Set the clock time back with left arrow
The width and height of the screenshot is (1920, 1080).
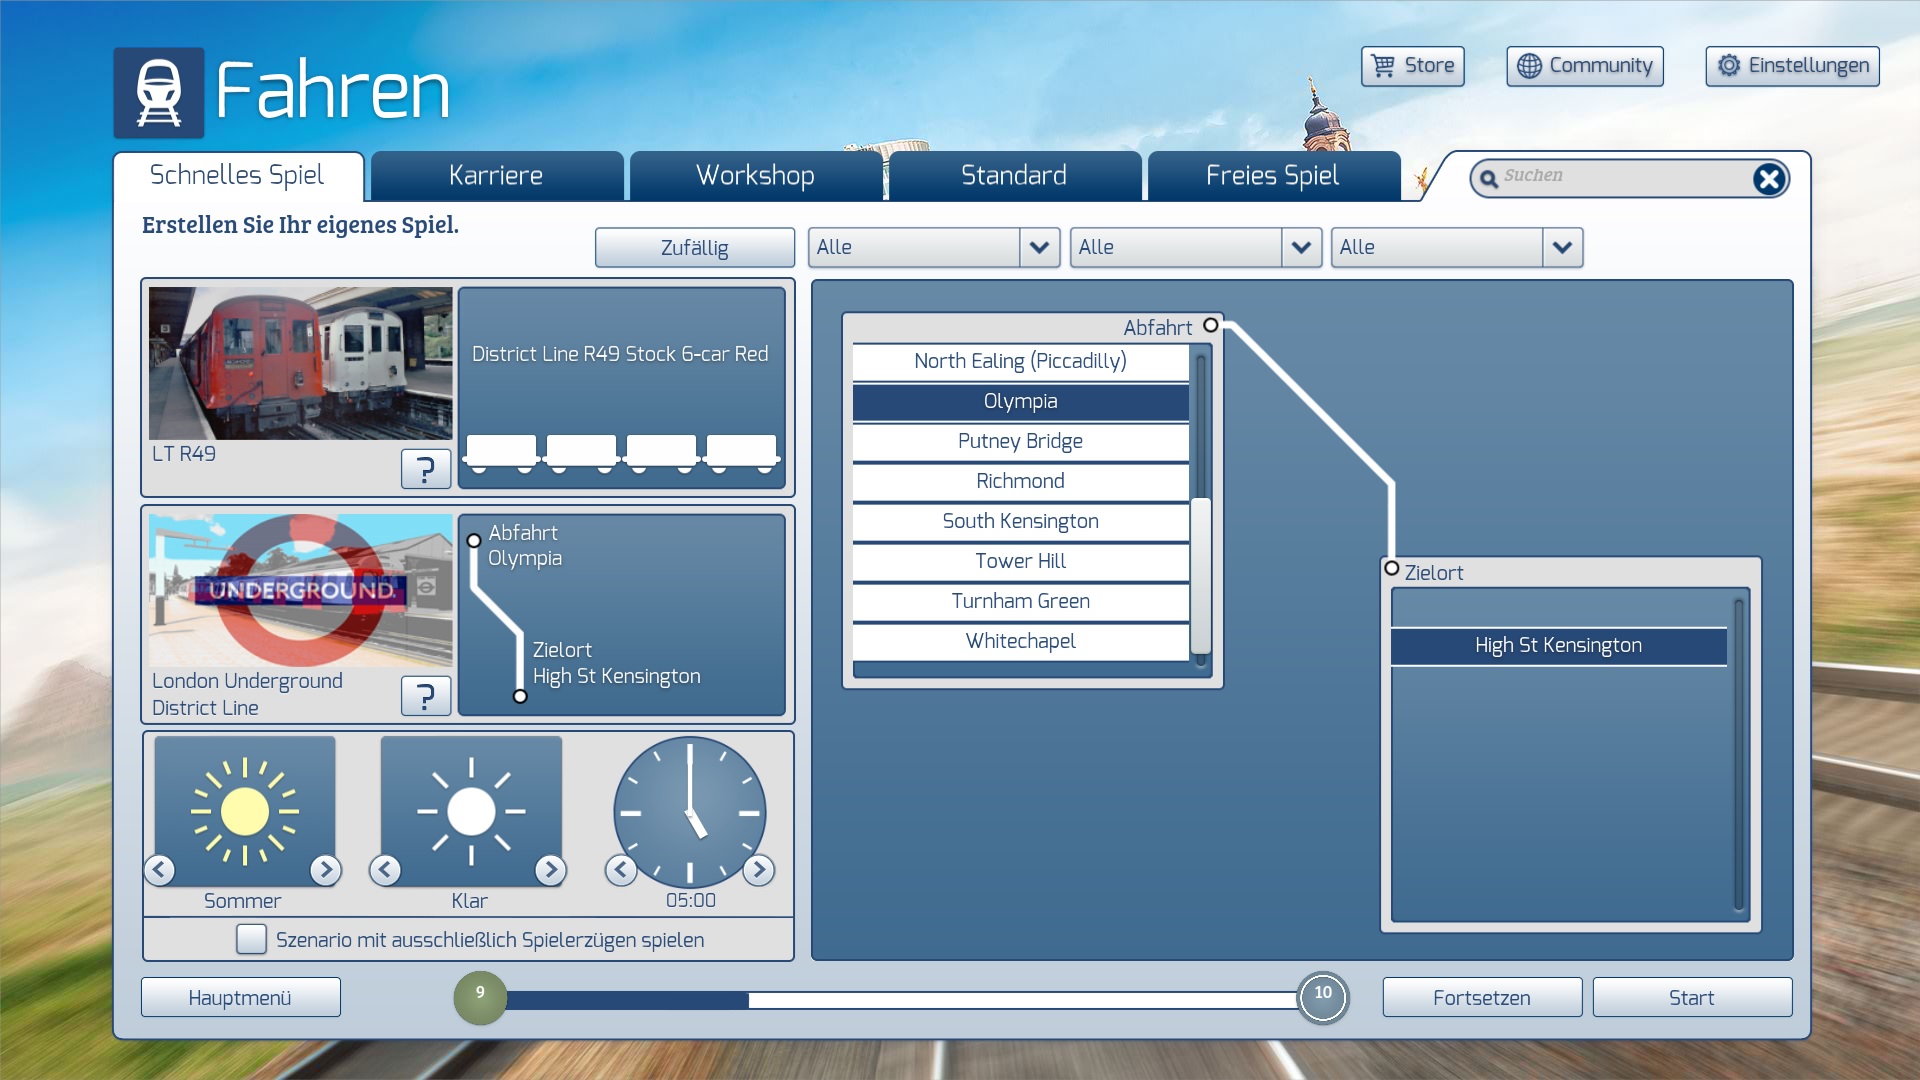[621, 870]
